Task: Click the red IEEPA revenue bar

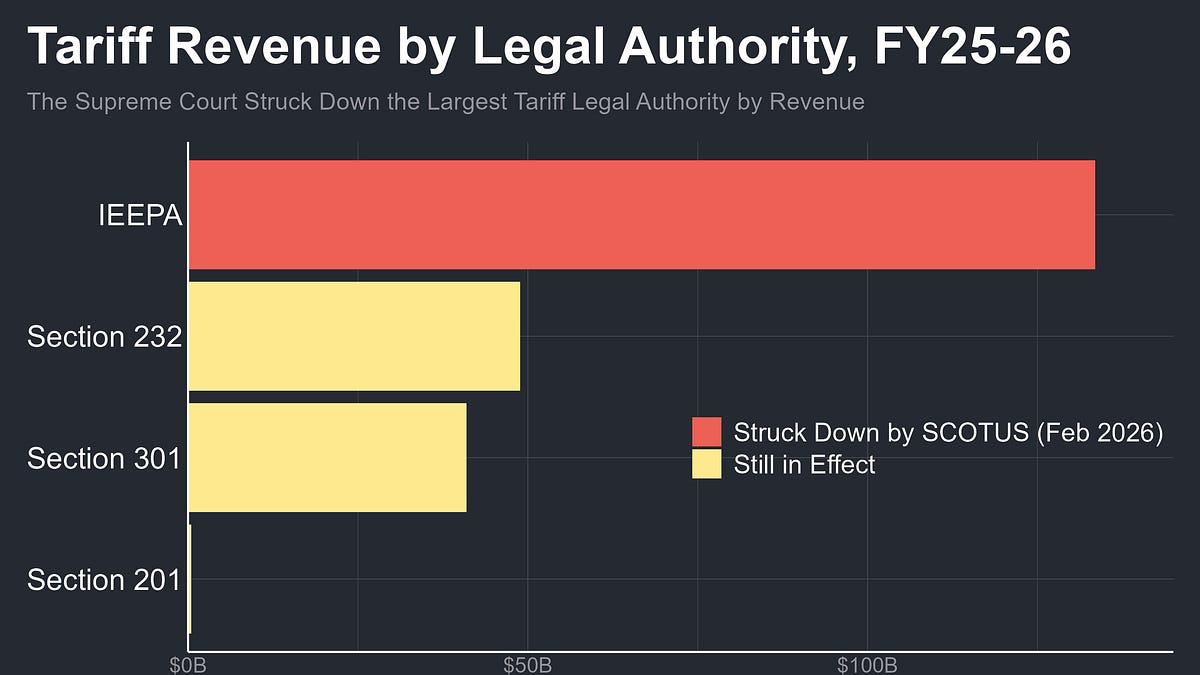Action: coord(641,214)
